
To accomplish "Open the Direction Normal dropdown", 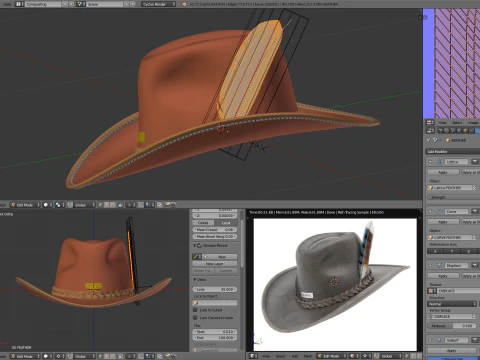I will [x=453, y=304].
